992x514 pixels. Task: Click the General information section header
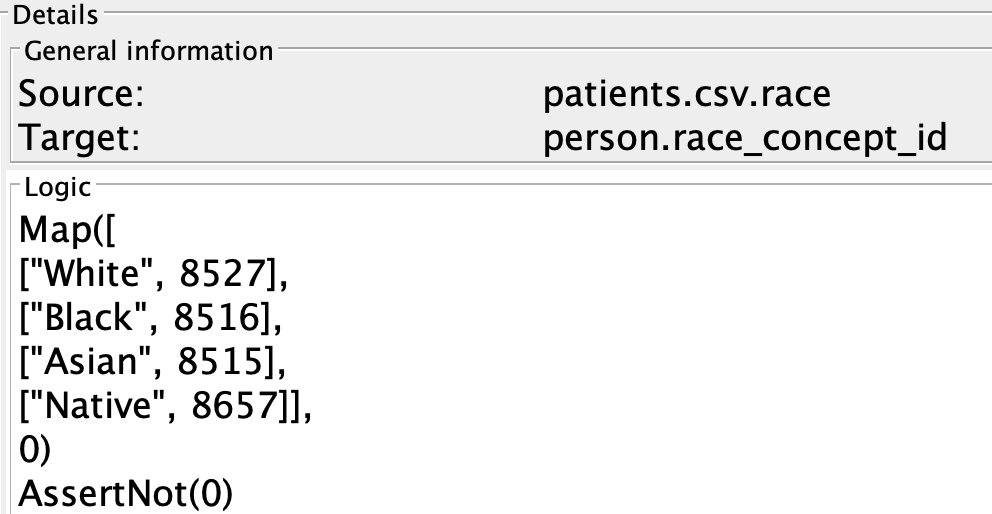[149, 51]
